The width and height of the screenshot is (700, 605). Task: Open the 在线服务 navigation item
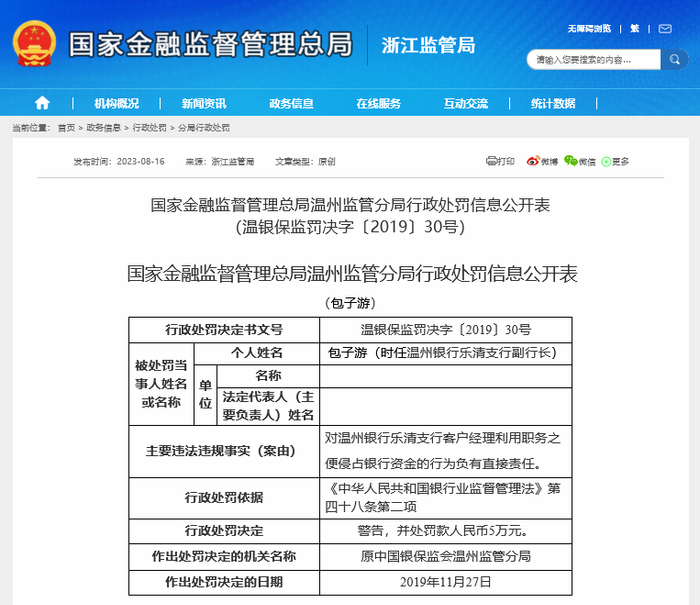[379, 104]
